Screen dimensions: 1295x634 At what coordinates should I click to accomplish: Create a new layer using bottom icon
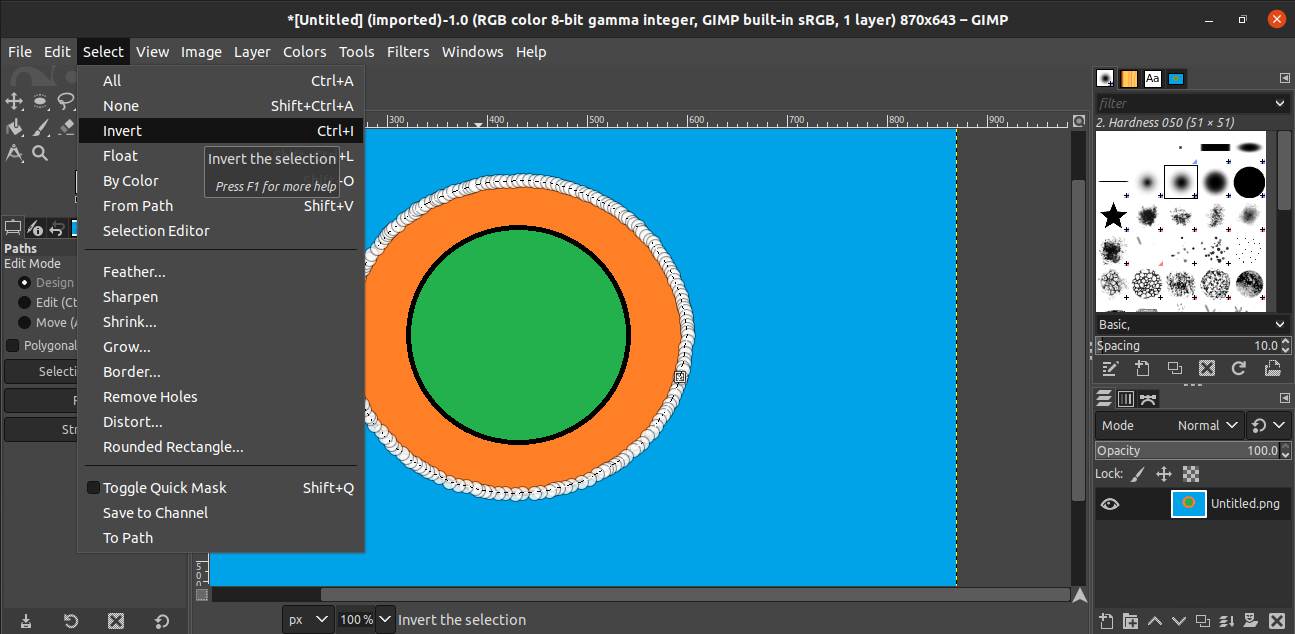1106,621
